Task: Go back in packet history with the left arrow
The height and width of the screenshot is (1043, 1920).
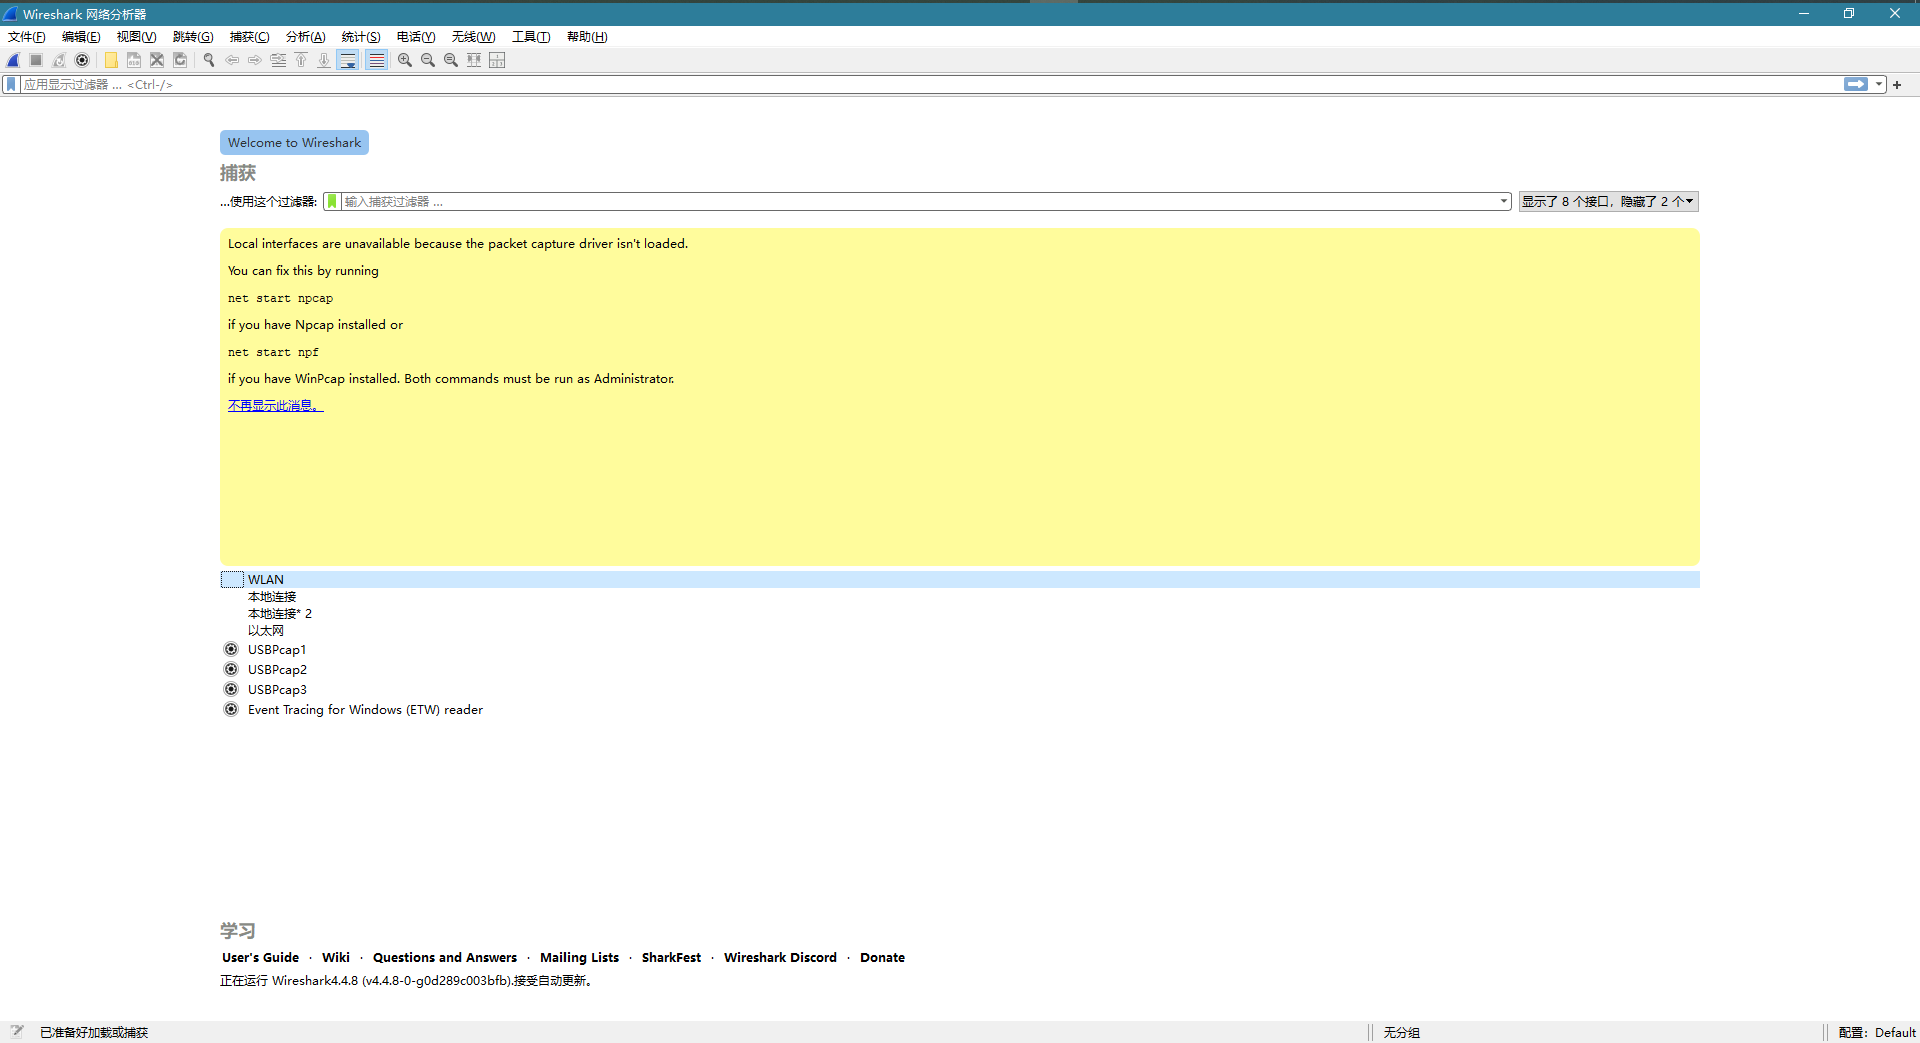Action: click(x=232, y=60)
